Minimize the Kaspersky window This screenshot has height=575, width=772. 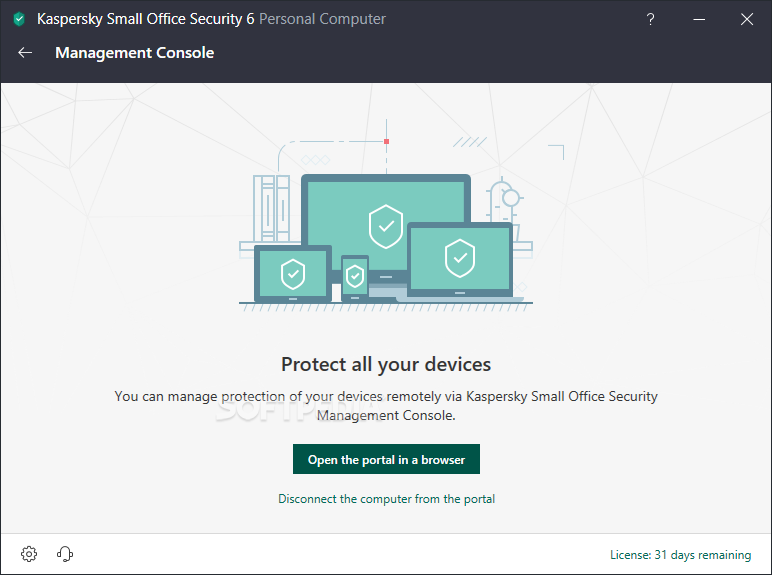point(699,19)
